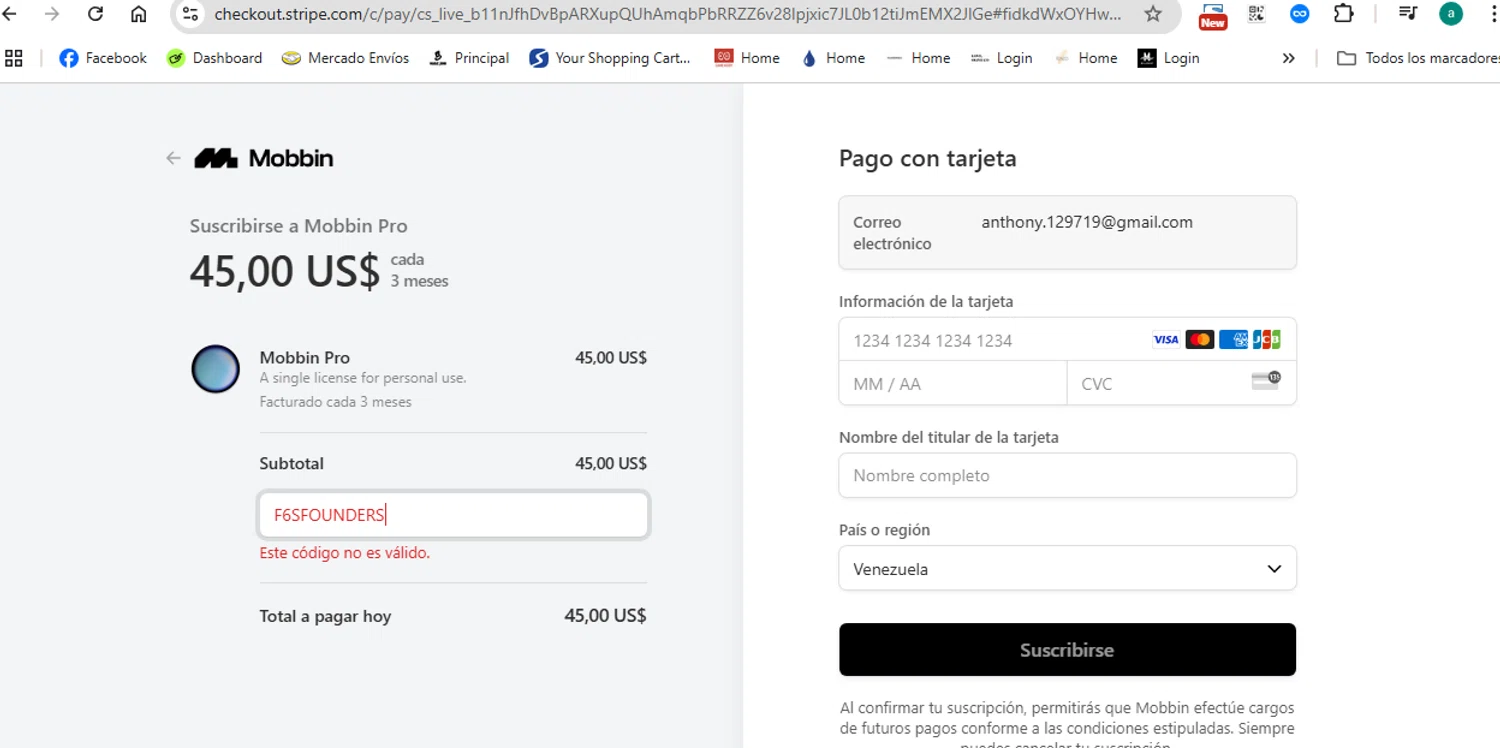The width and height of the screenshot is (1500, 748).
Task: Open the extension with red New badge
Action: pos(1213,15)
